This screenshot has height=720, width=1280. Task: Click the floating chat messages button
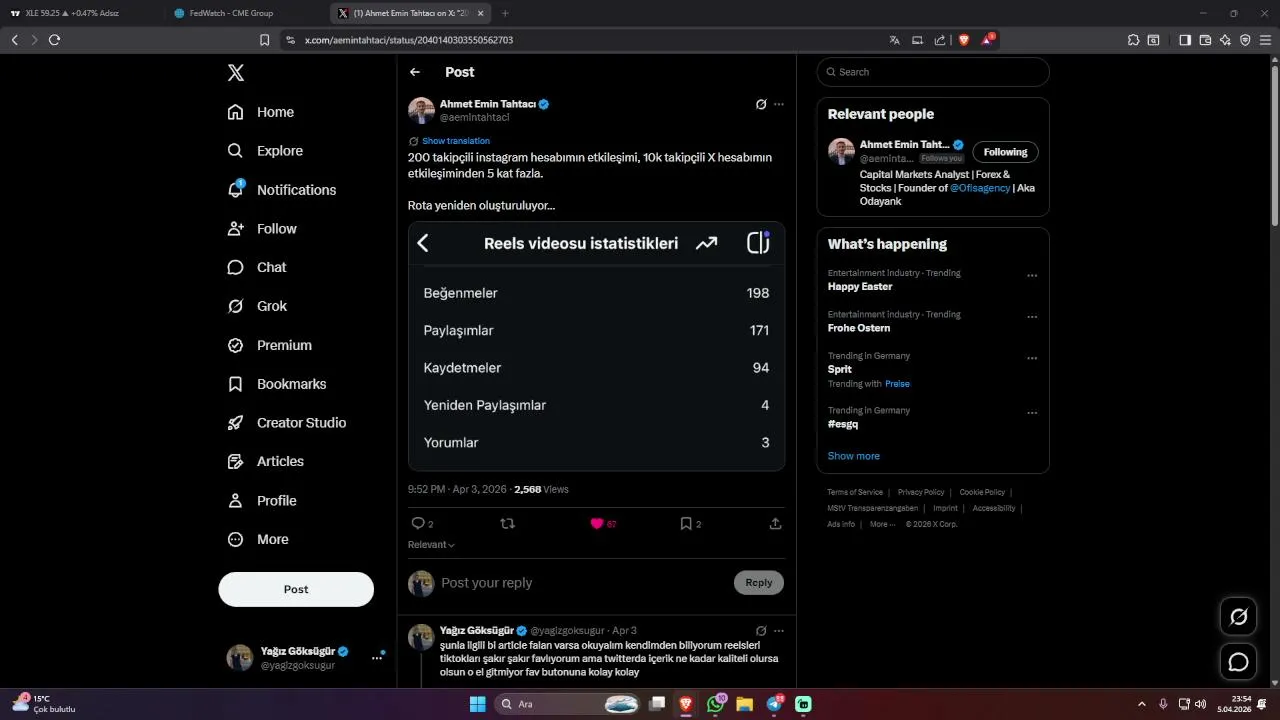point(1239,662)
